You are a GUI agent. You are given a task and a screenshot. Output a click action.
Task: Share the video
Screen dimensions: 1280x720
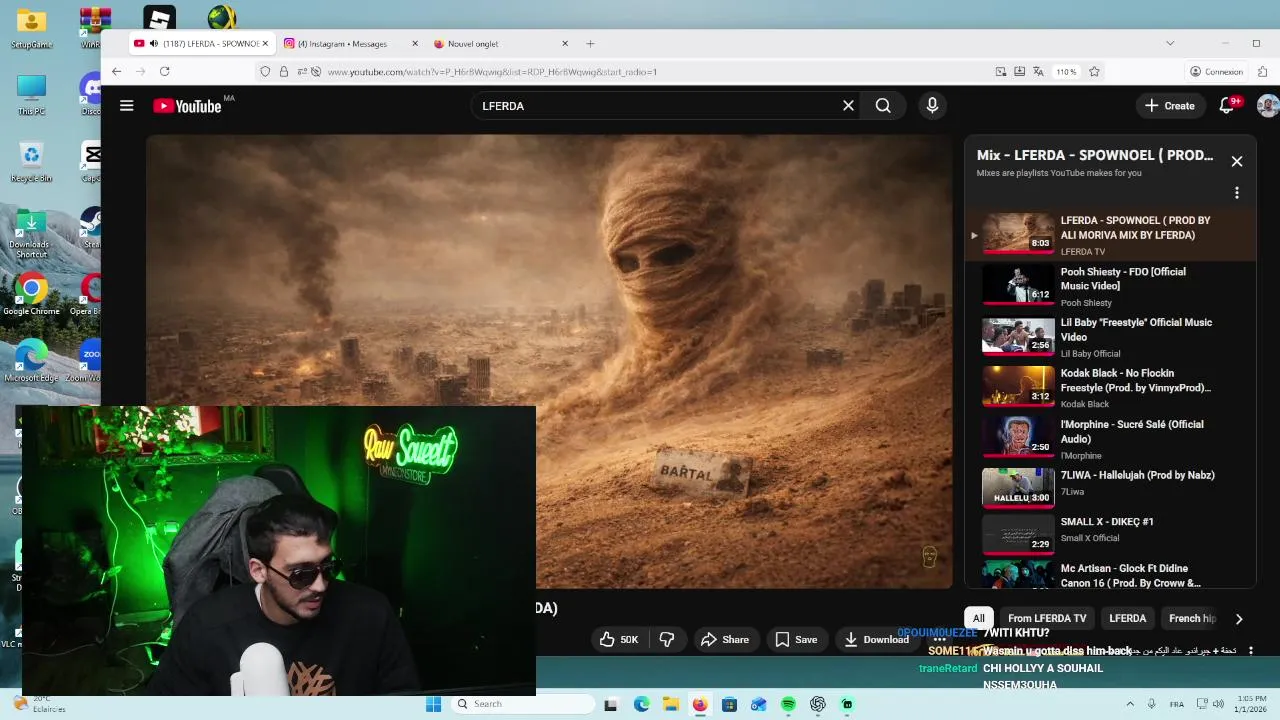coord(724,639)
